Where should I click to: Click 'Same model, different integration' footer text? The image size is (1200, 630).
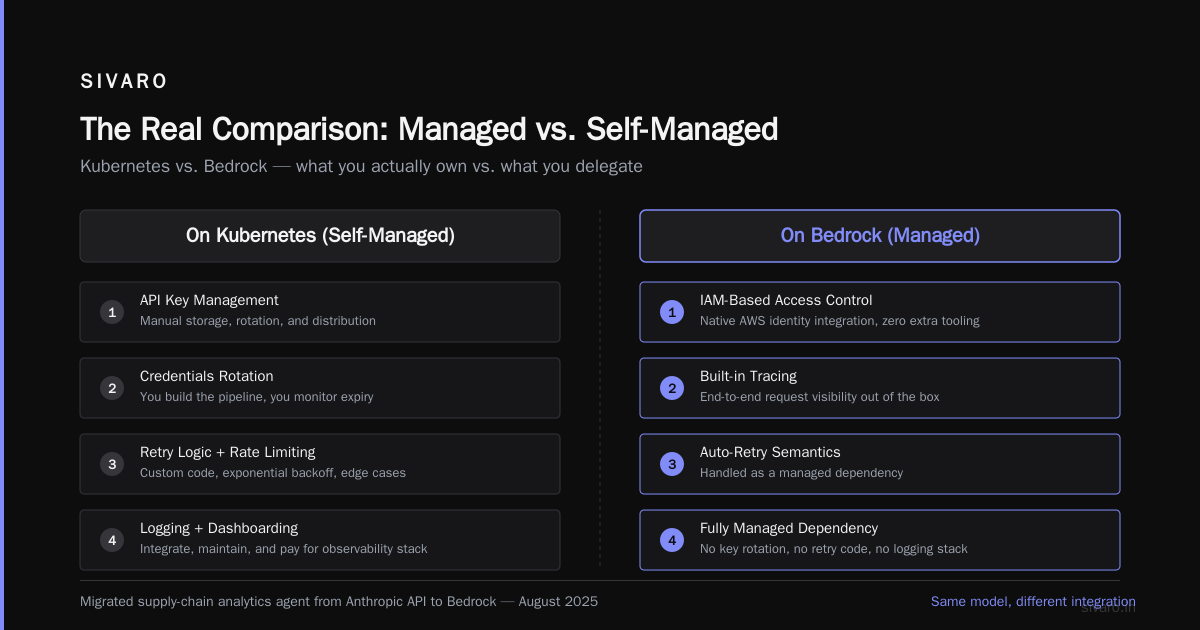[x=1033, y=602]
